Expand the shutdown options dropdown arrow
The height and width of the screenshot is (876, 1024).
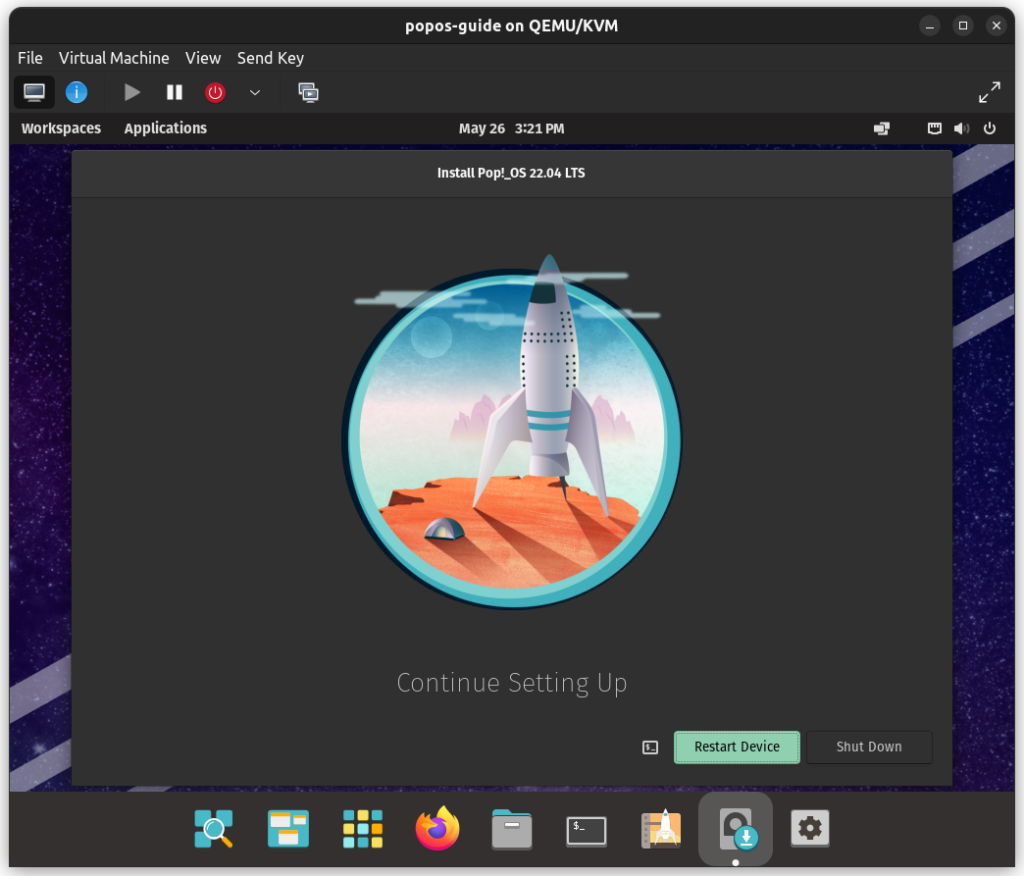(255, 92)
